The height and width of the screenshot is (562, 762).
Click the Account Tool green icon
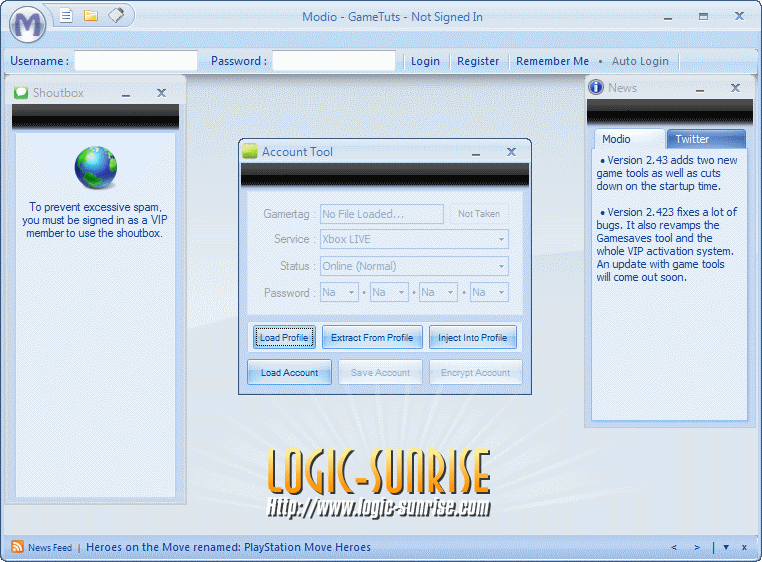[250, 151]
